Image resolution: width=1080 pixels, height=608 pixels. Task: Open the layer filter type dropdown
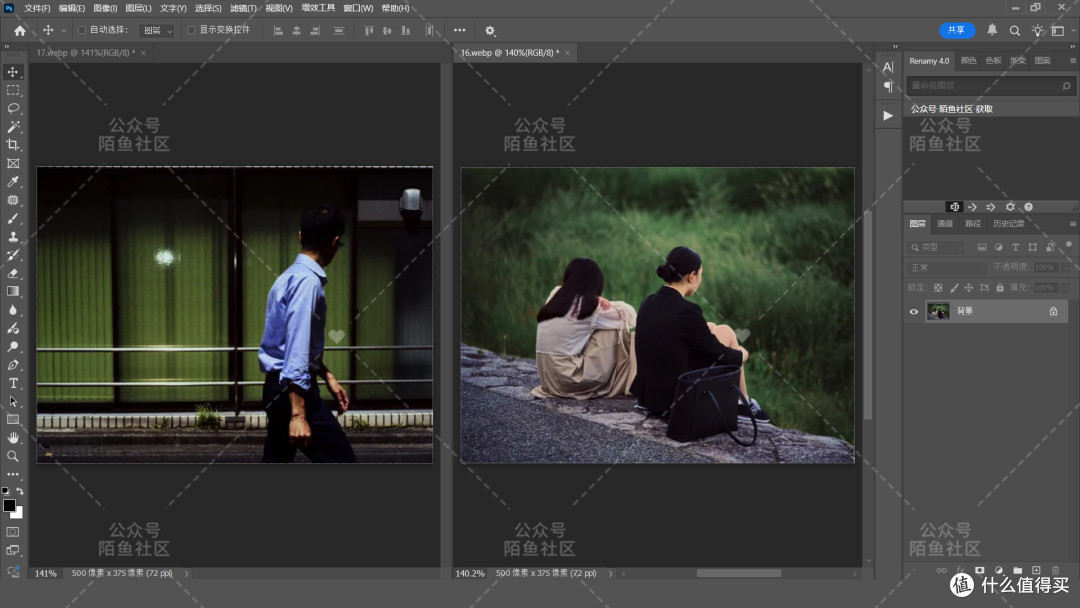(x=937, y=247)
